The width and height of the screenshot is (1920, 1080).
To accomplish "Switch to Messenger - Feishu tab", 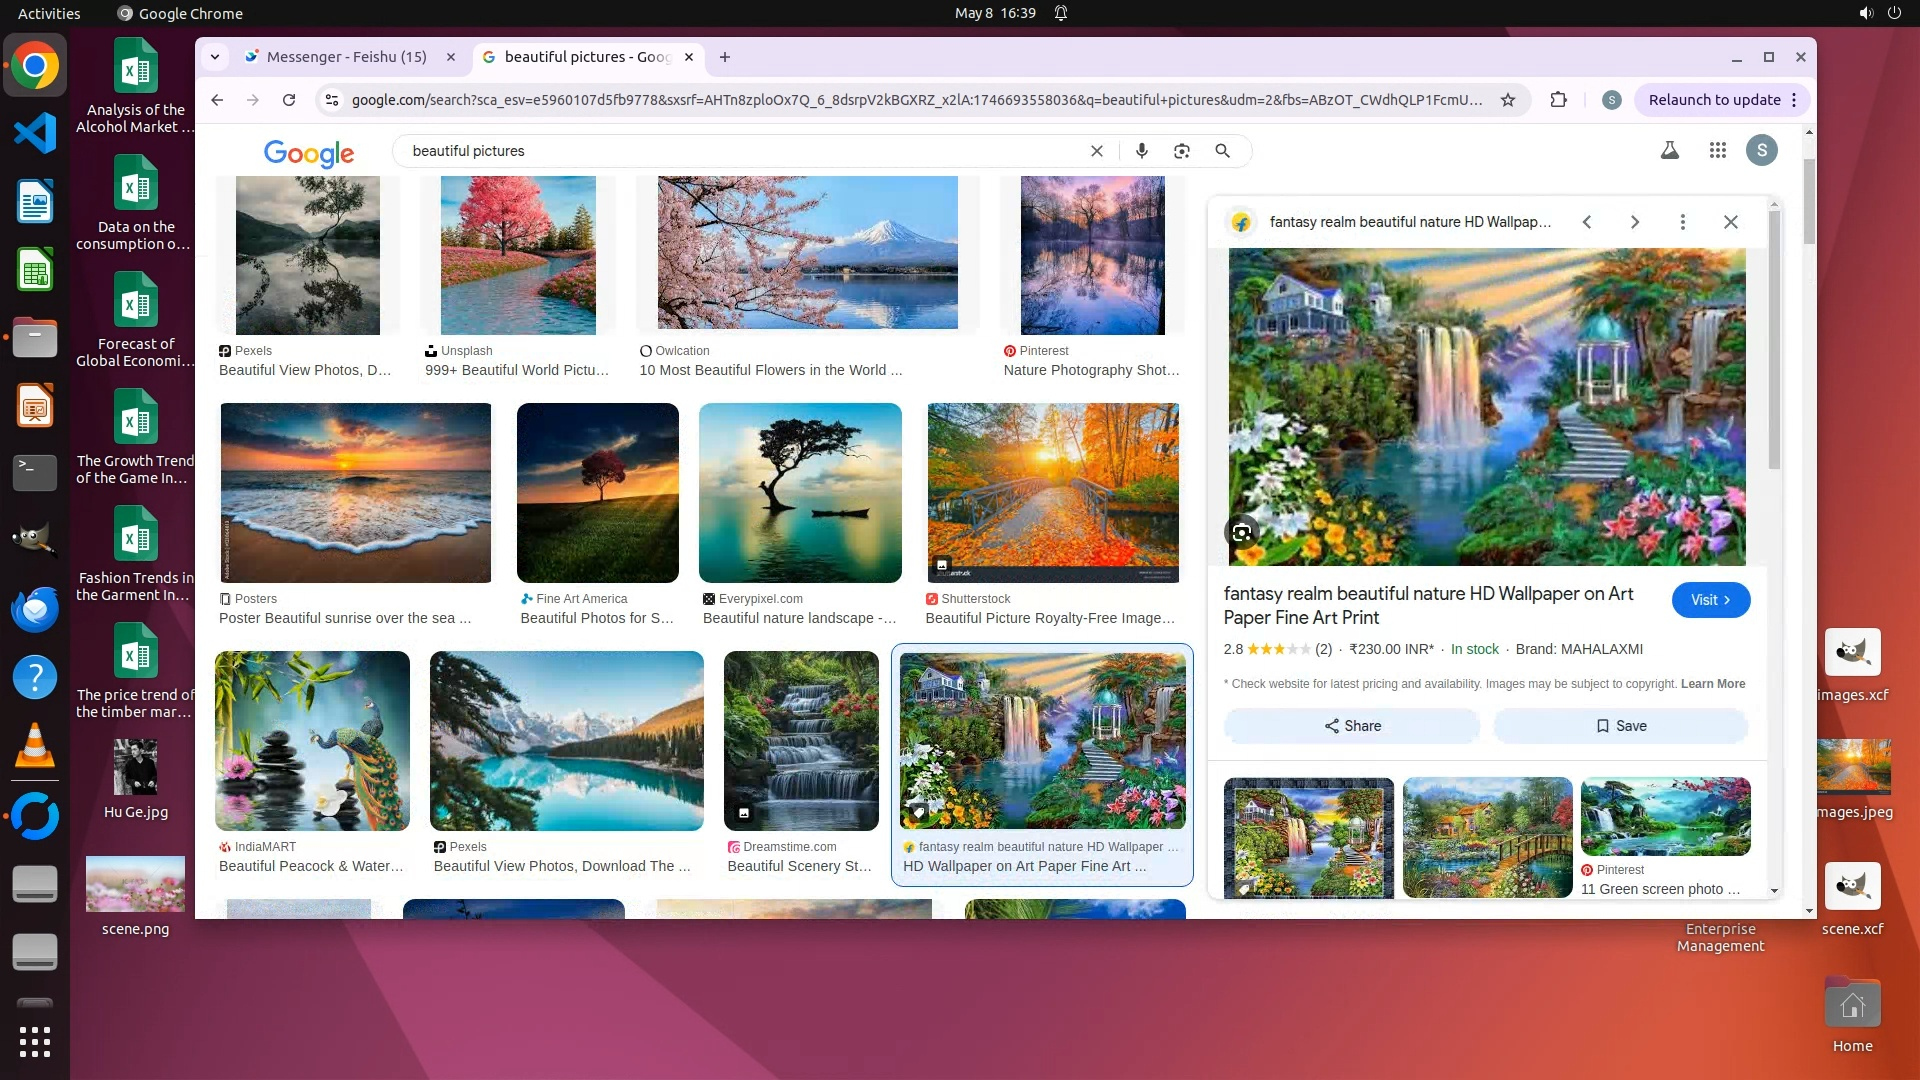I will 346,57.
